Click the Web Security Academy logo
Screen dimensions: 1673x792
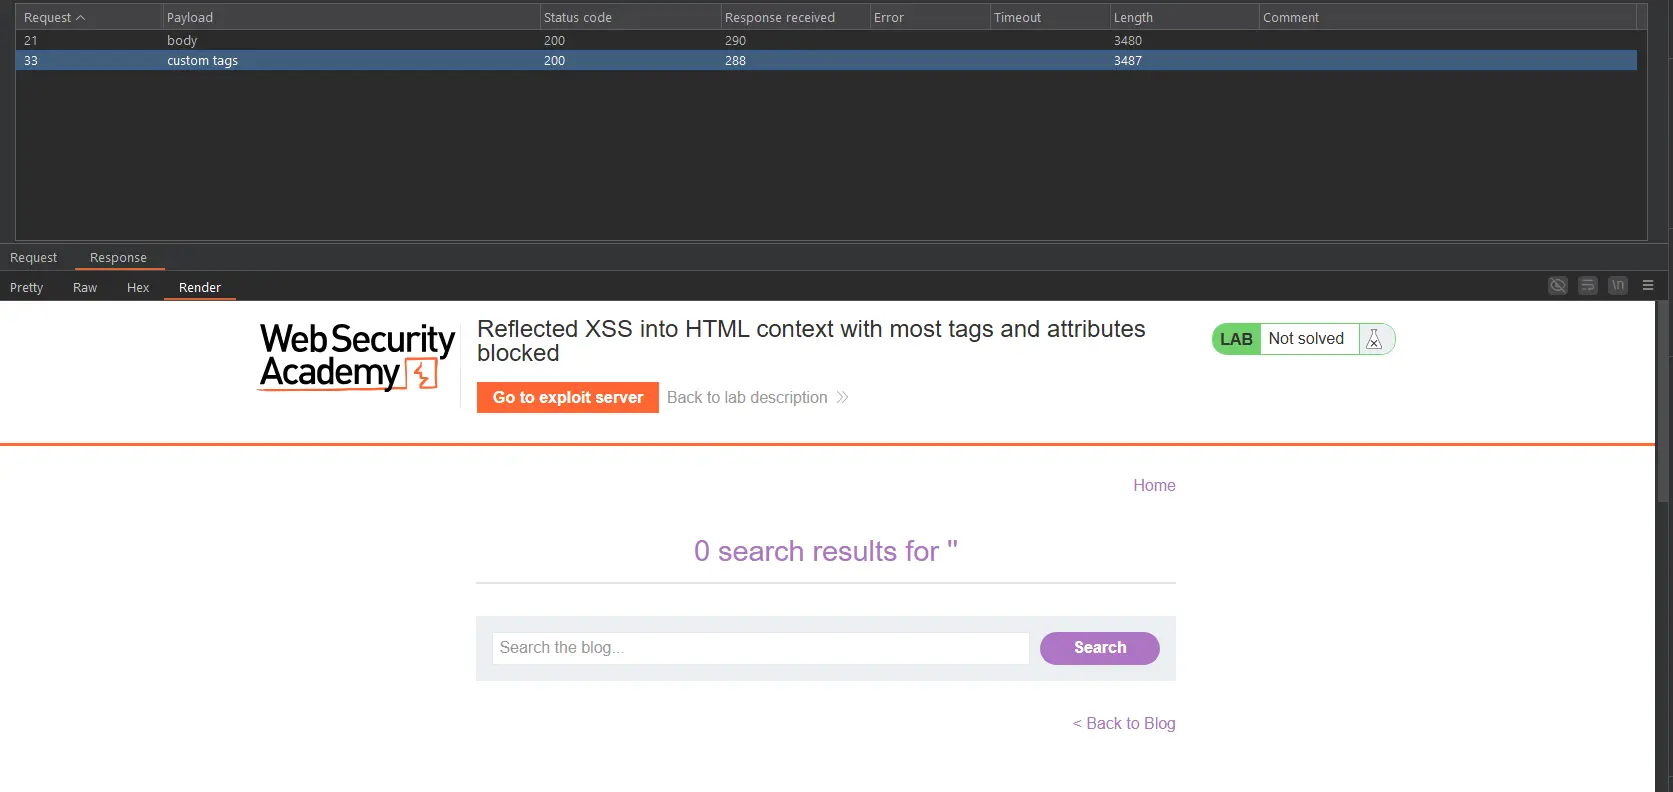coord(357,356)
